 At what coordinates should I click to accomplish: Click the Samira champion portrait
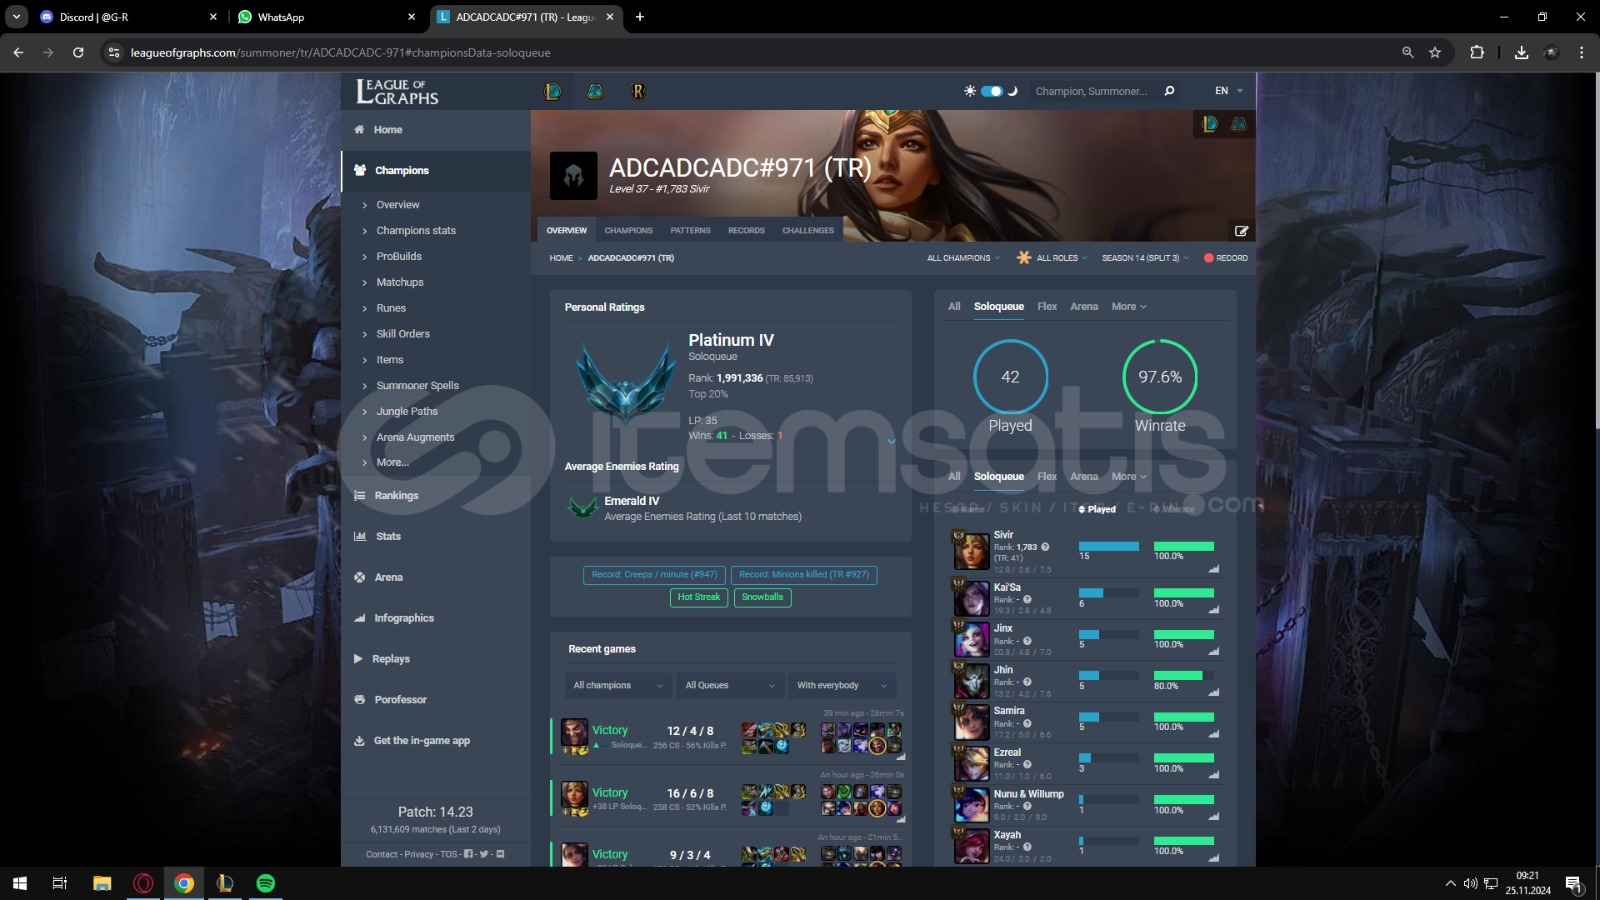[x=970, y=721]
